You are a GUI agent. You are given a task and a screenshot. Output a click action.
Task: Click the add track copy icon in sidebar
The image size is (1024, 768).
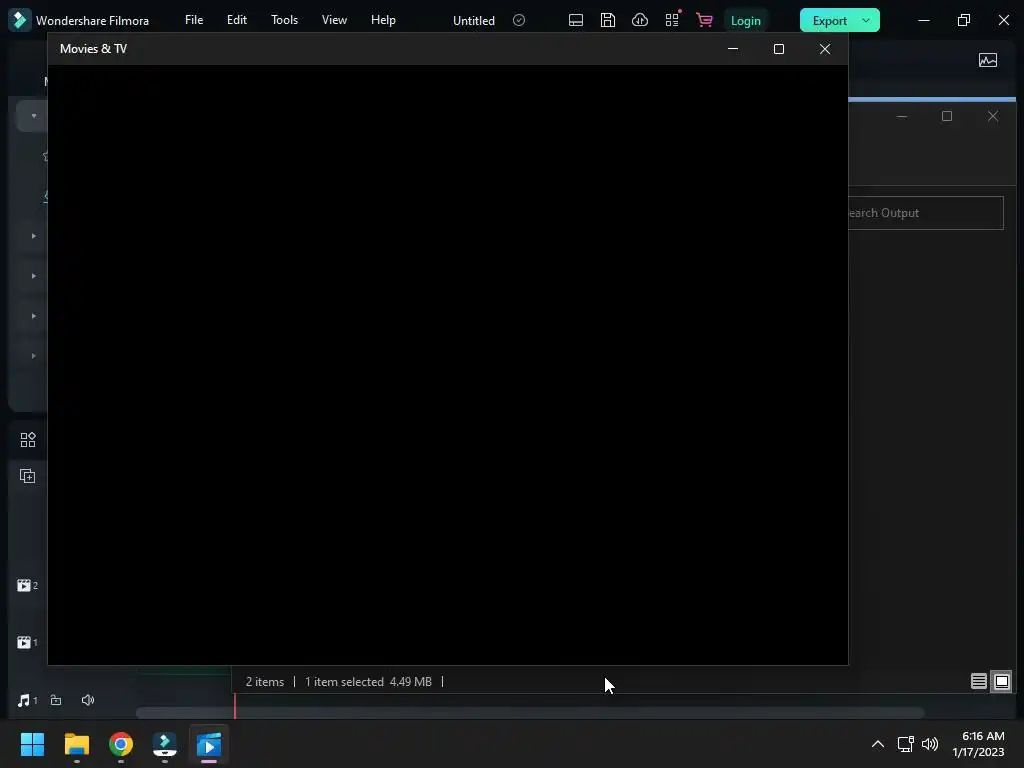(x=27, y=476)
